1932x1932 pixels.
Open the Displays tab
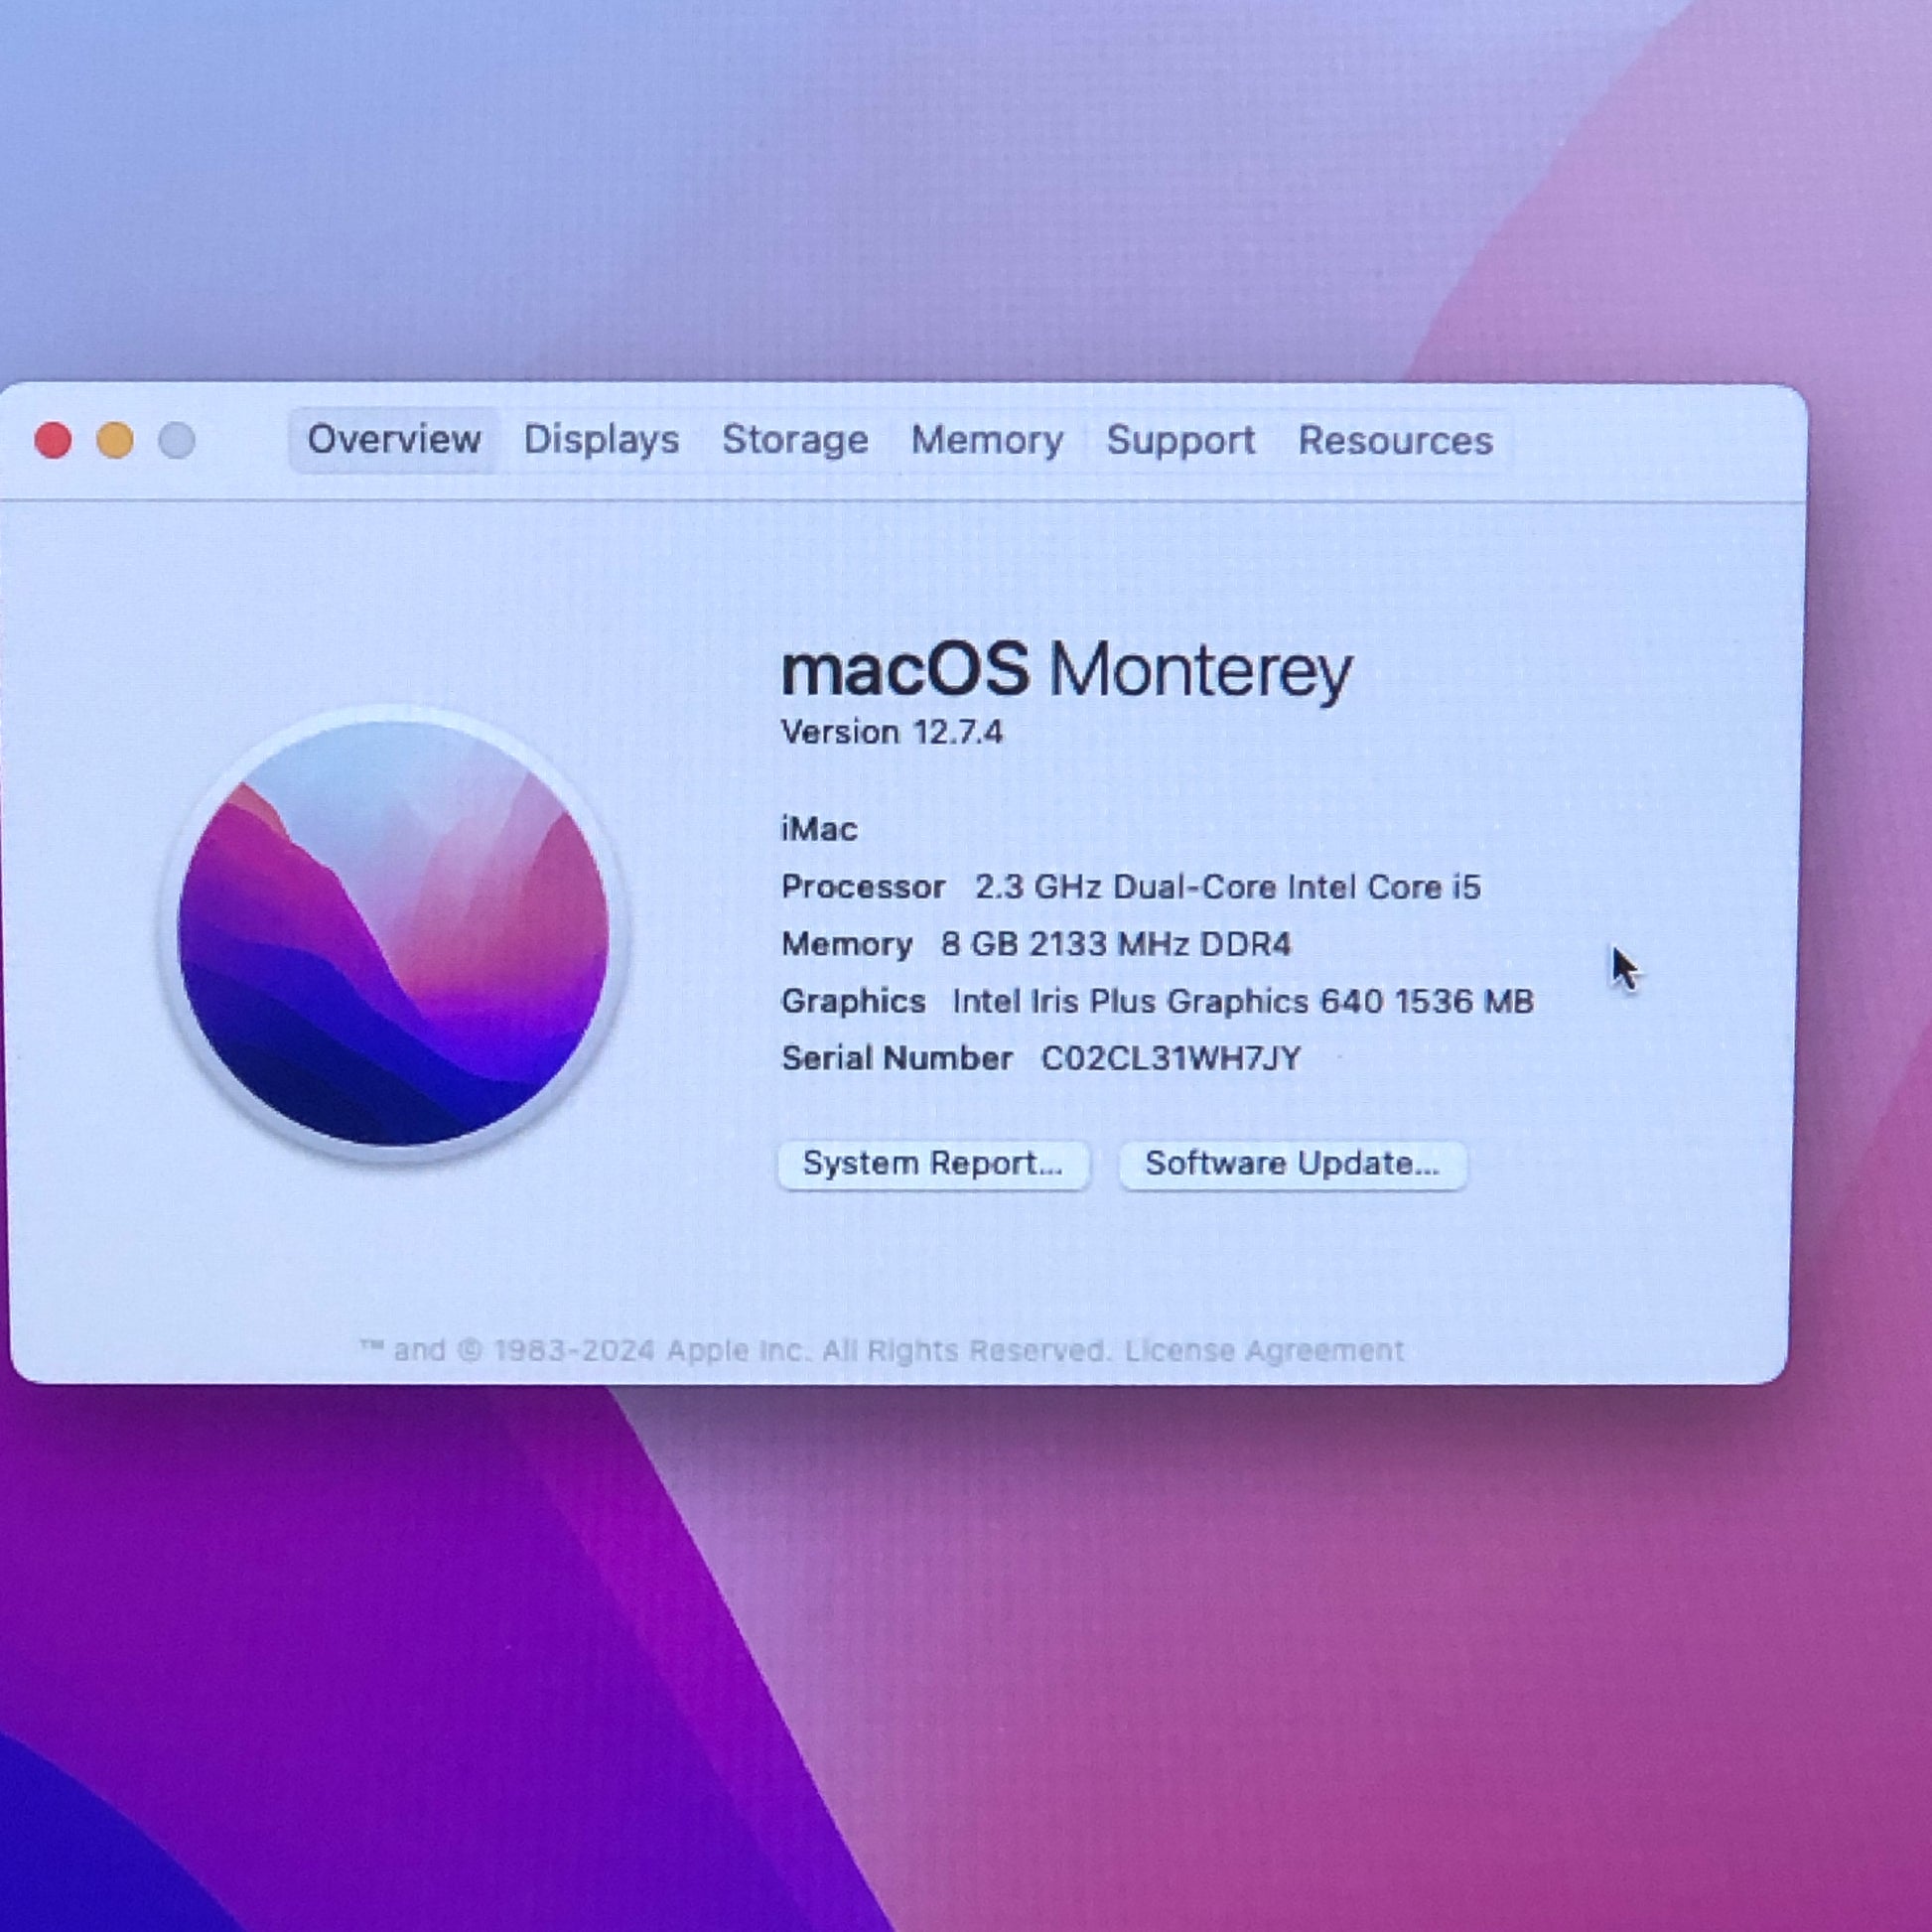601,440
